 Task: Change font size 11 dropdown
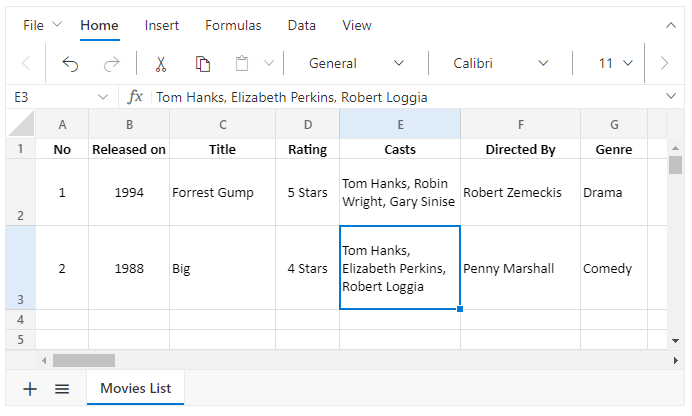615,63
